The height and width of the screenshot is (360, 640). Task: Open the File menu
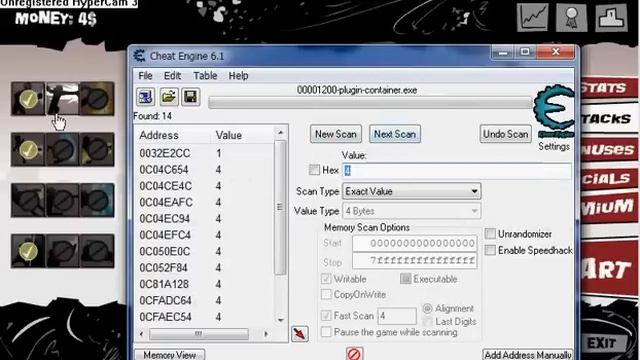[145, 76]
